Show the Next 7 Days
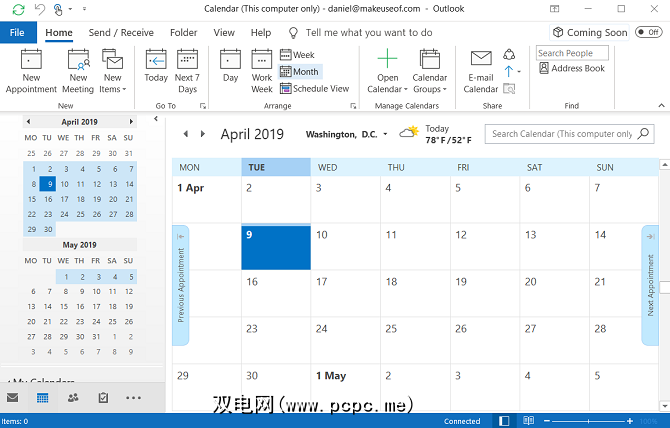Screen dimensions: 670x428 click(187, 71)
